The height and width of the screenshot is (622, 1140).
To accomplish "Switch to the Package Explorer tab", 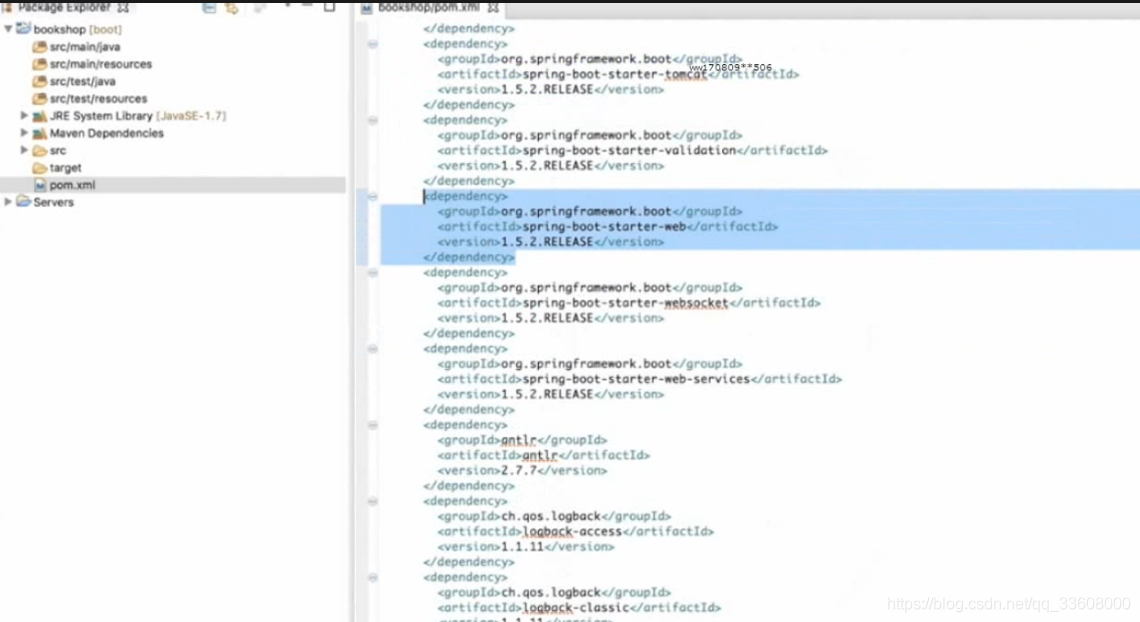I will click(x=64, y=7).
